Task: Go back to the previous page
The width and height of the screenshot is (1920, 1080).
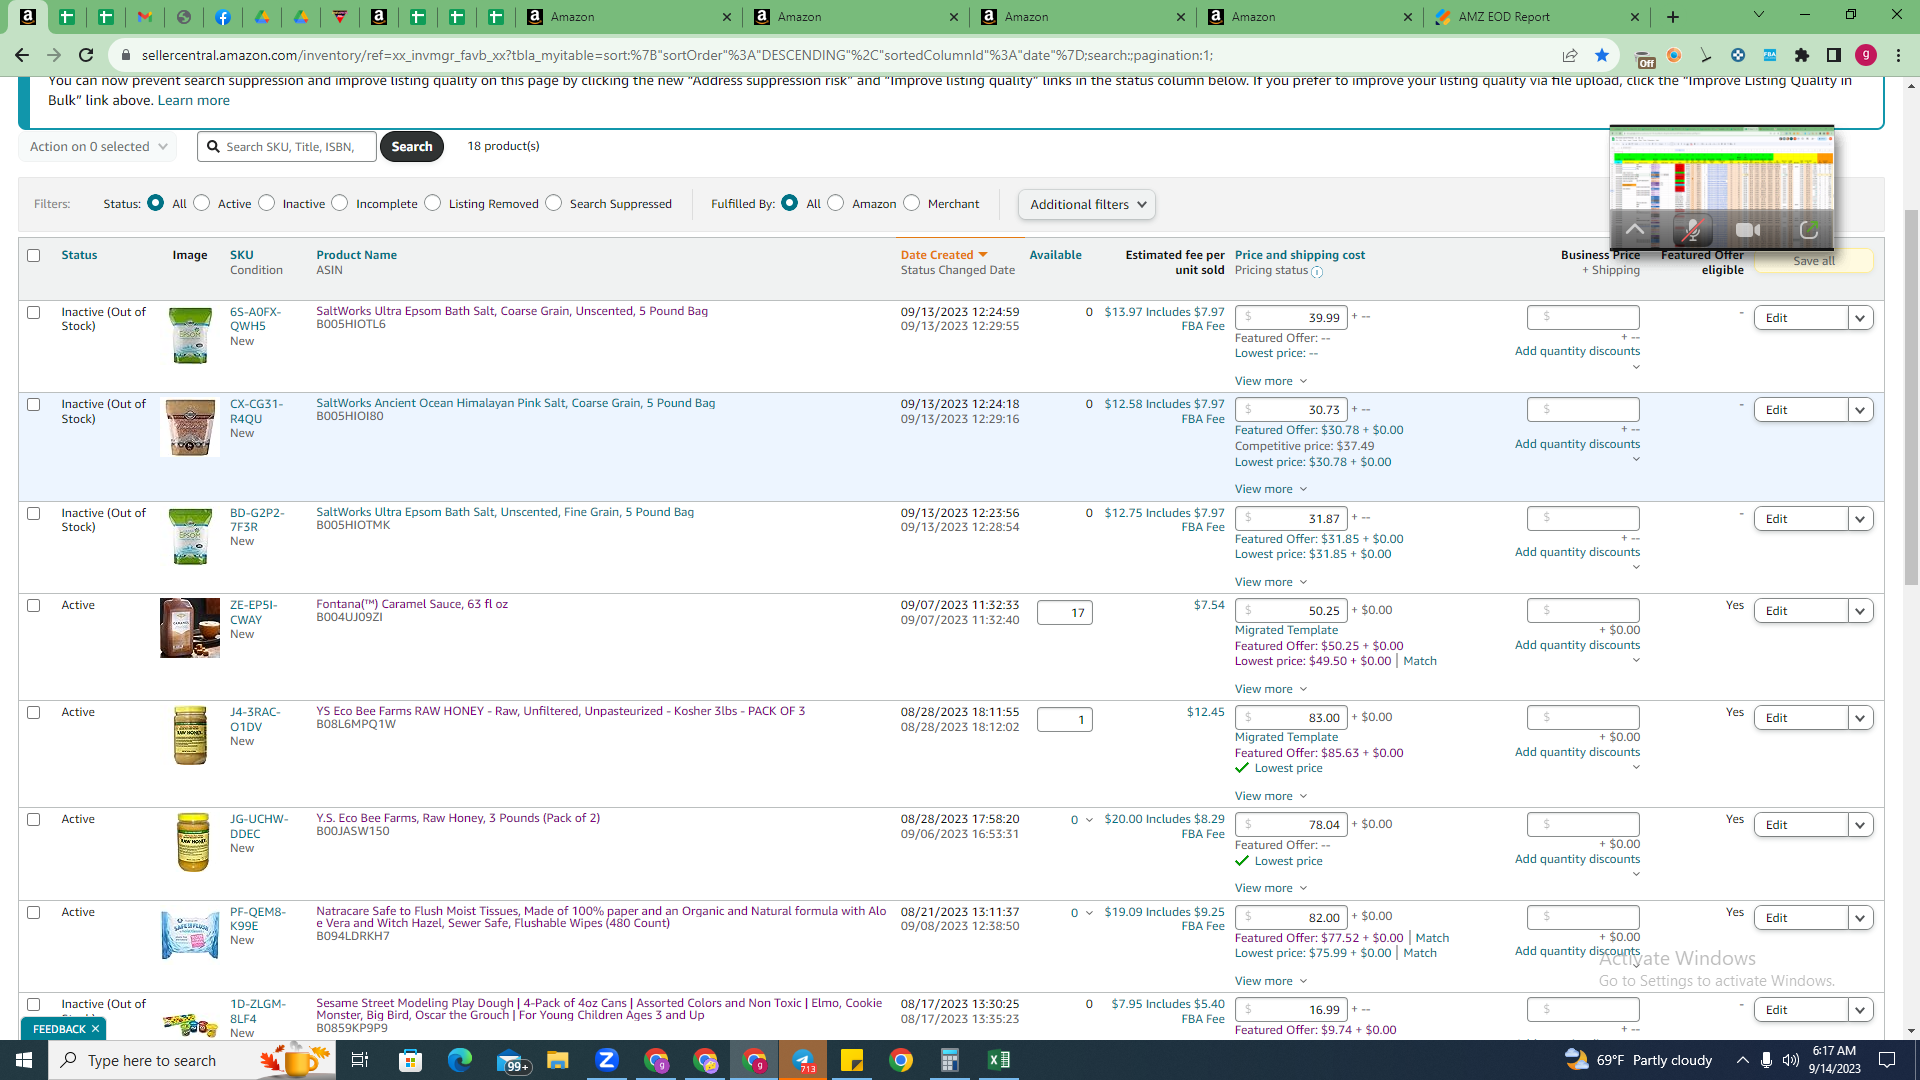Action: (22, 55)
